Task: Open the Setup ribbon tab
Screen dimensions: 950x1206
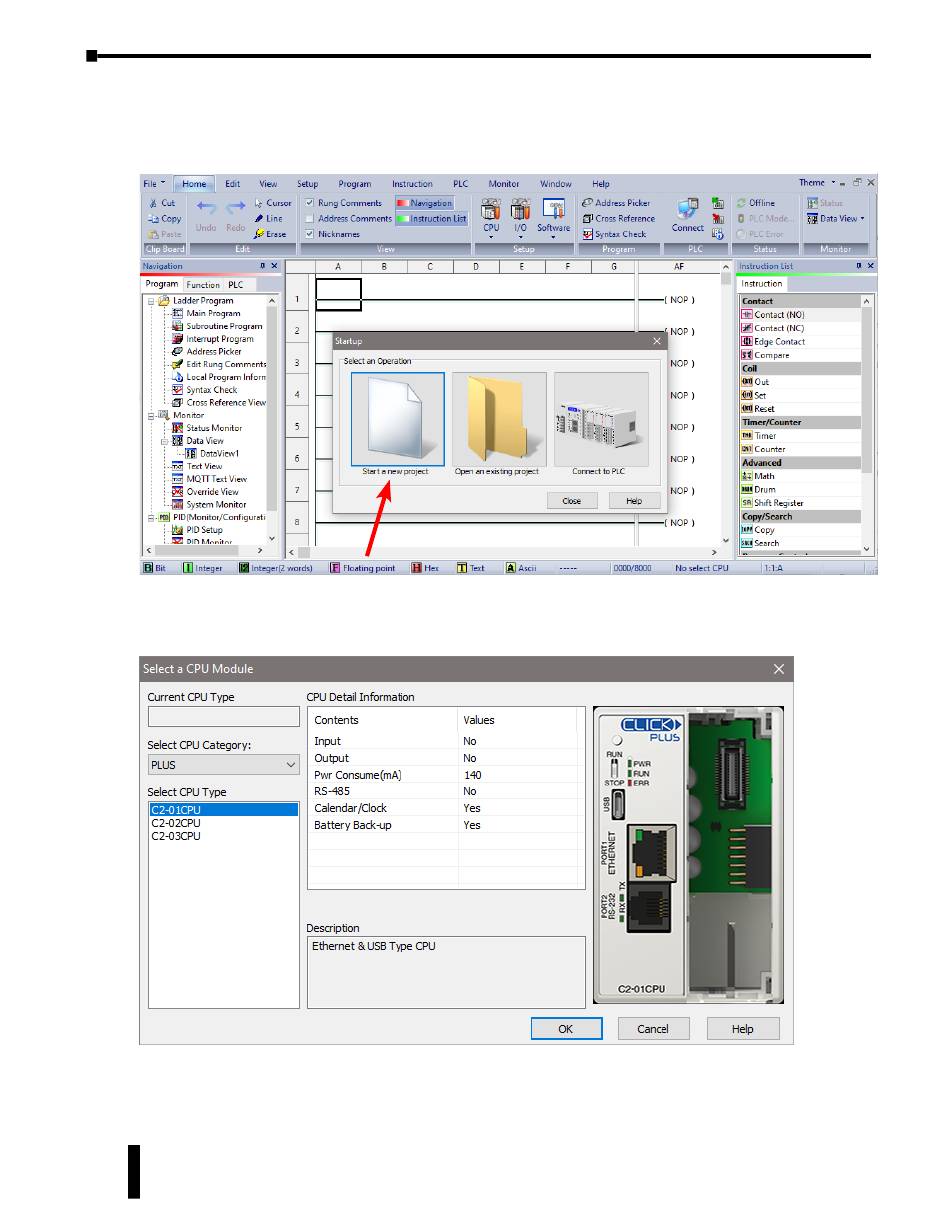Action: [307, 184]
